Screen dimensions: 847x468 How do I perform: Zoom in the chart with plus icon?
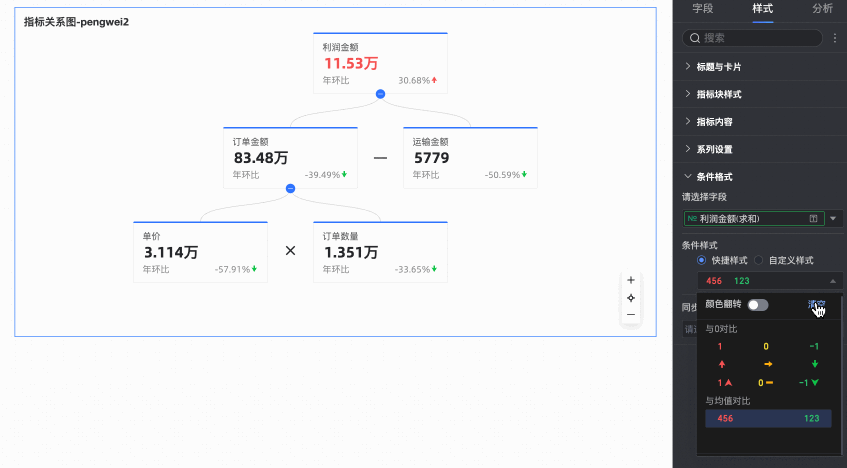pos(631,281)
